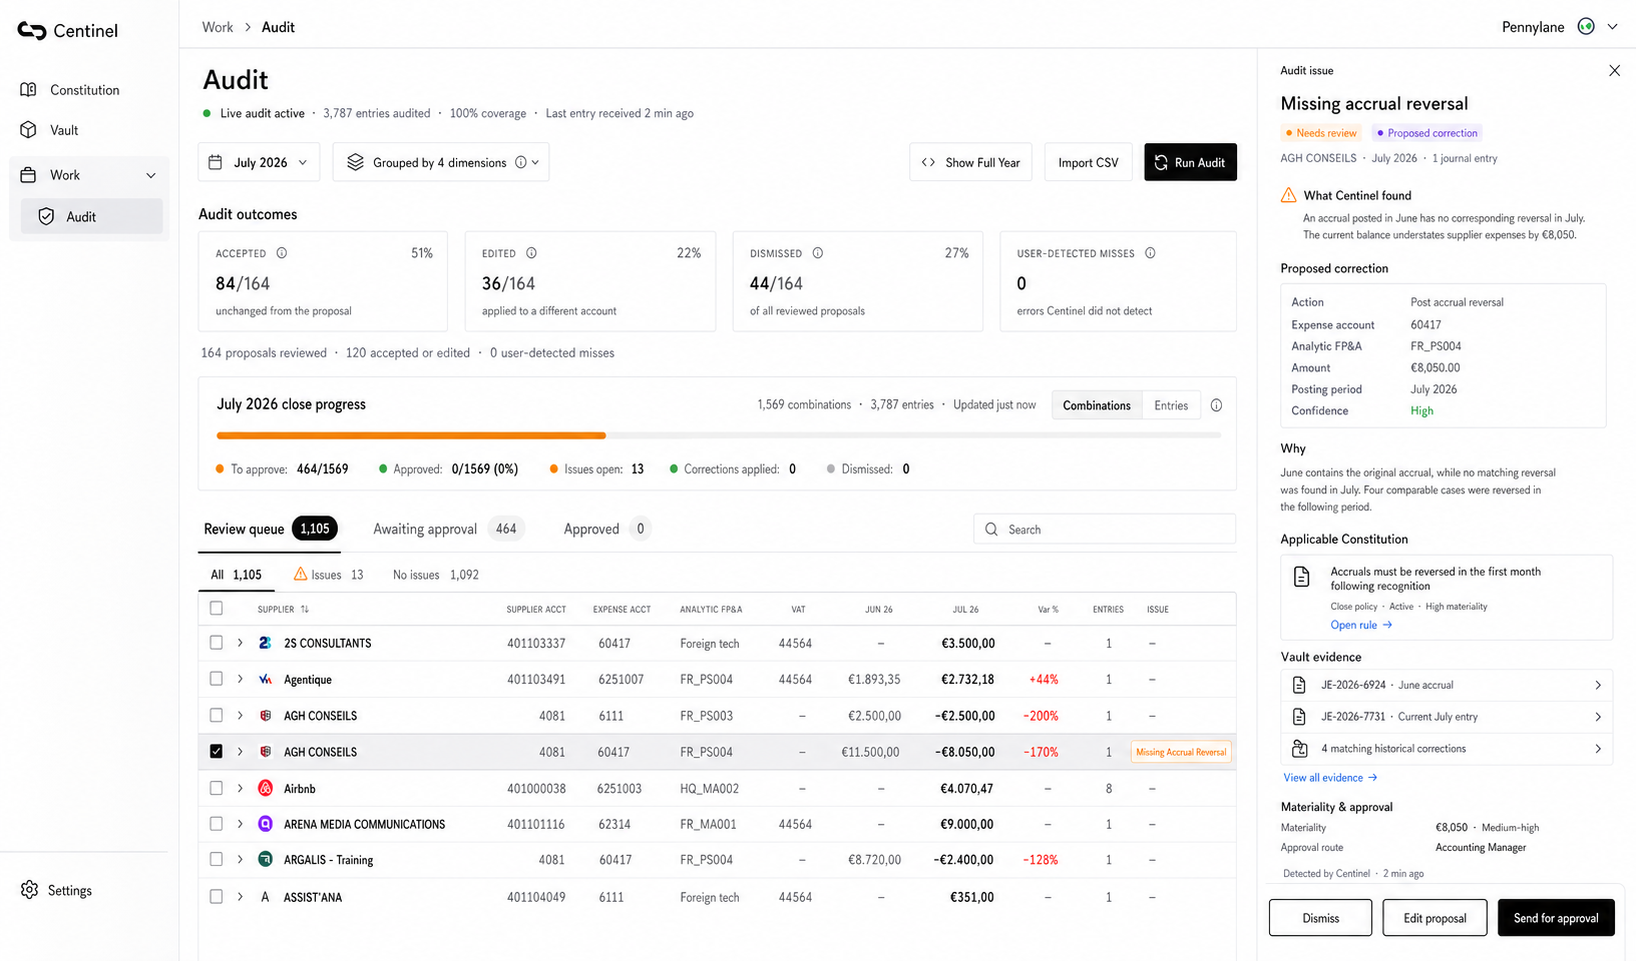Close the Audit issue panel
Viewport: 1636px width, 961px height.
[x=1614, y=70]
